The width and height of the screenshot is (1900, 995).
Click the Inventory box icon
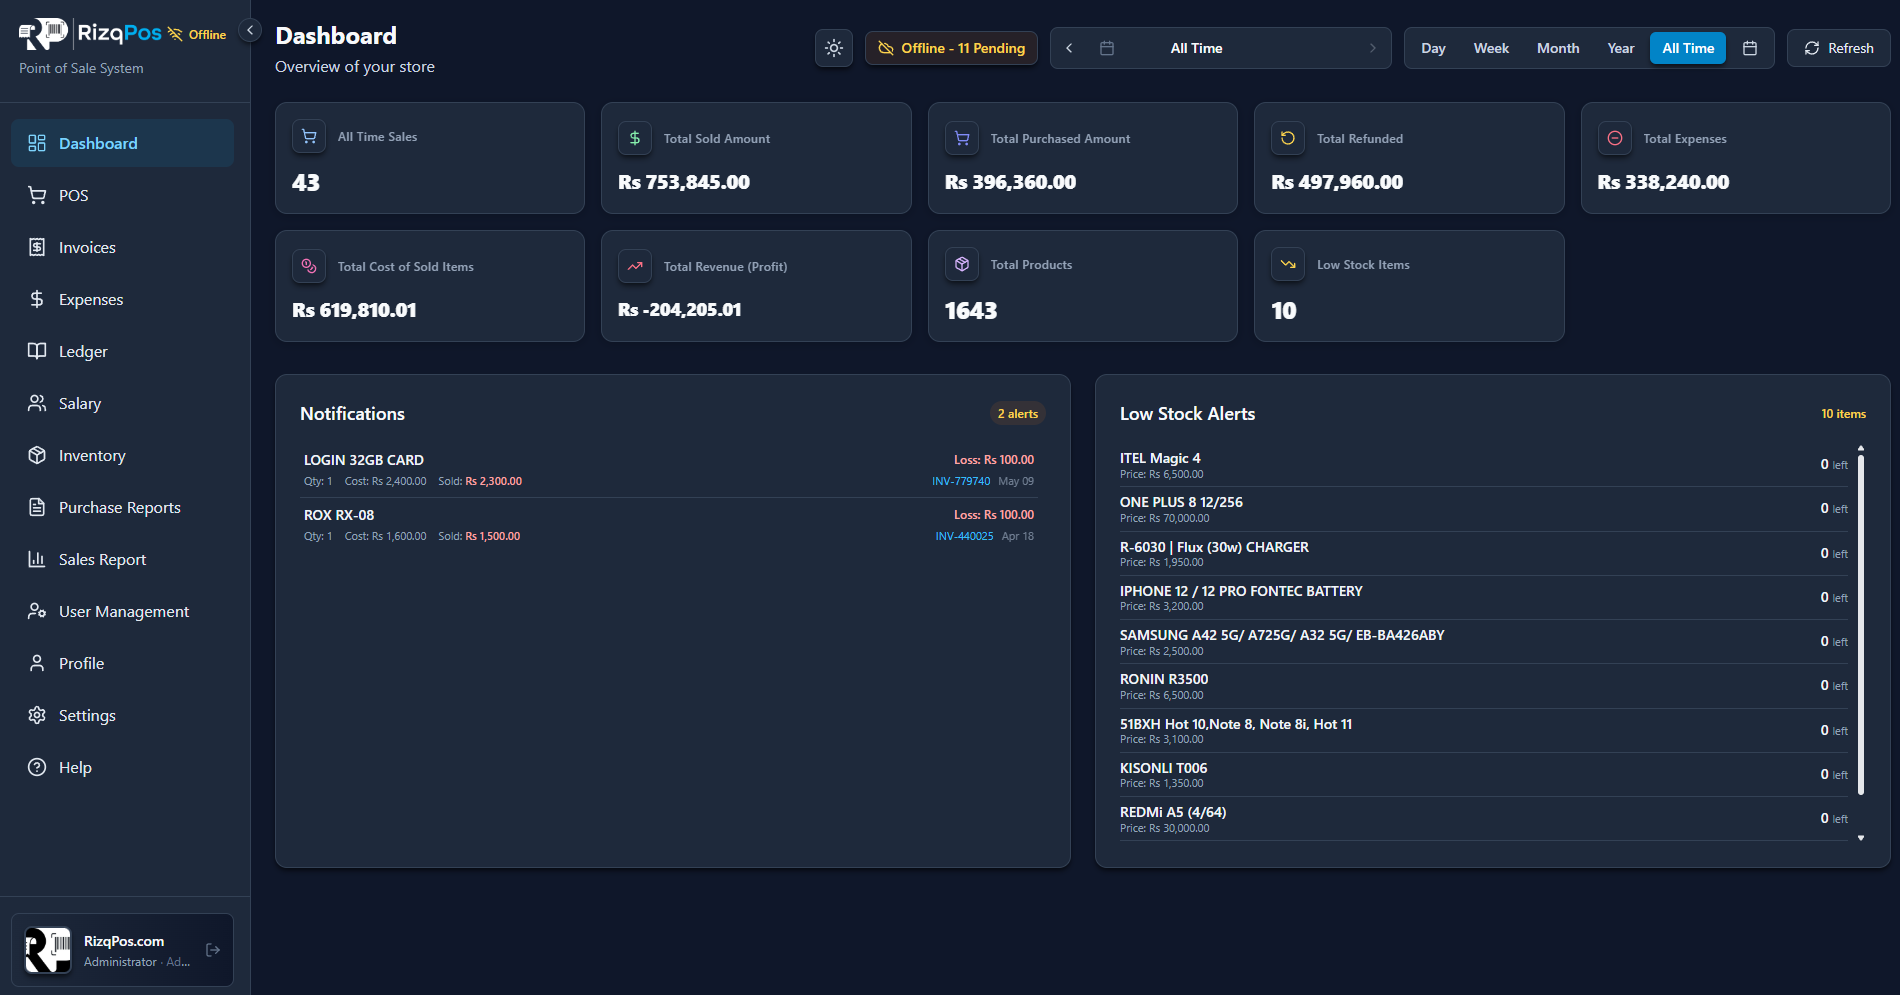tap(37, 455)
